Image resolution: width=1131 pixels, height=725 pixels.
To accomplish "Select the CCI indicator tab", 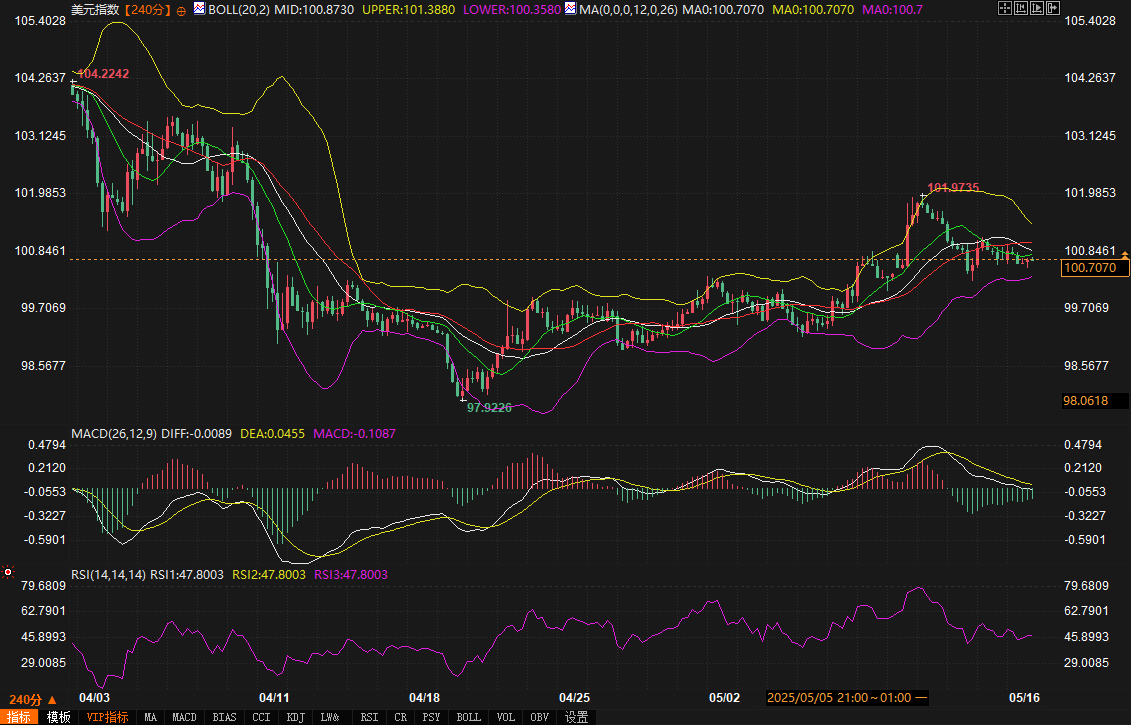I will point(261,717).
